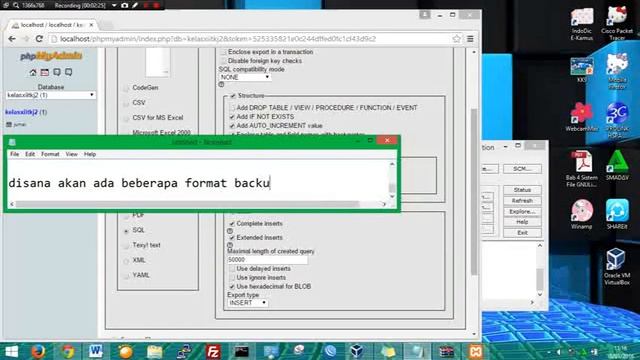
Task: Enable Use ignore inserts
Action: click(x=232, y=278)
